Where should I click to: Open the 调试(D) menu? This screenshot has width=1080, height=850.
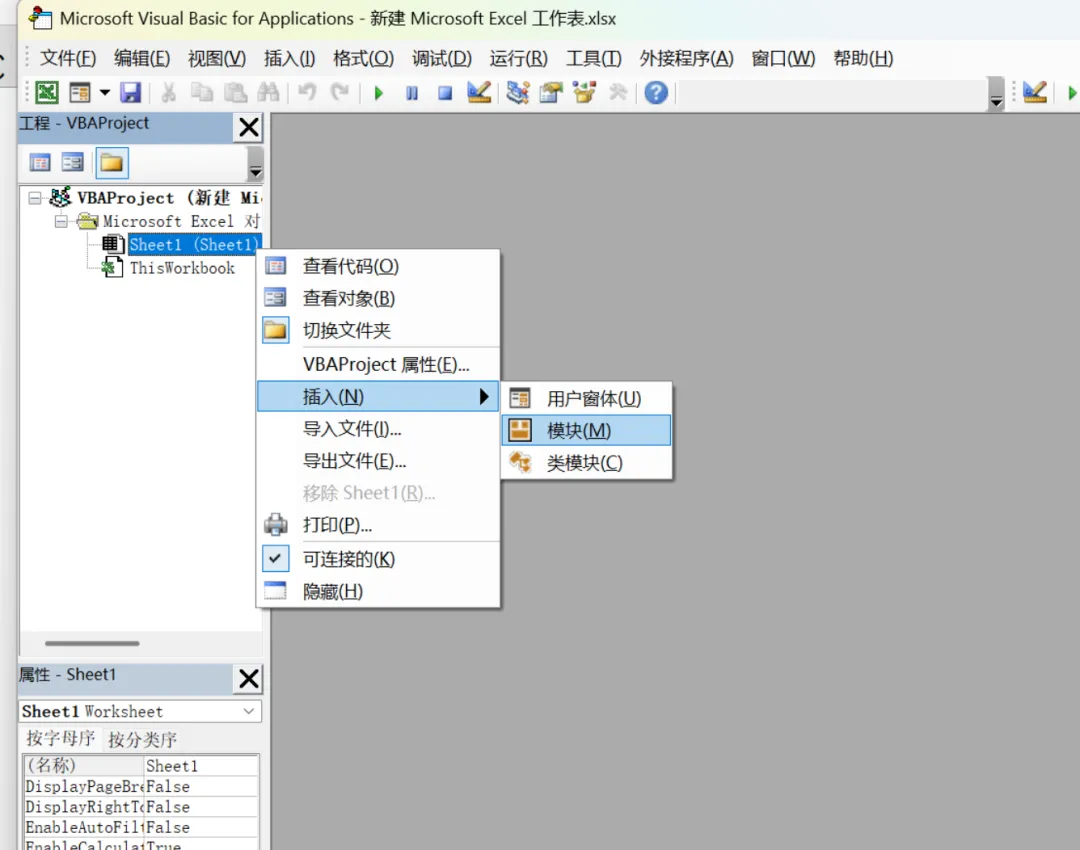coord(442,59)
